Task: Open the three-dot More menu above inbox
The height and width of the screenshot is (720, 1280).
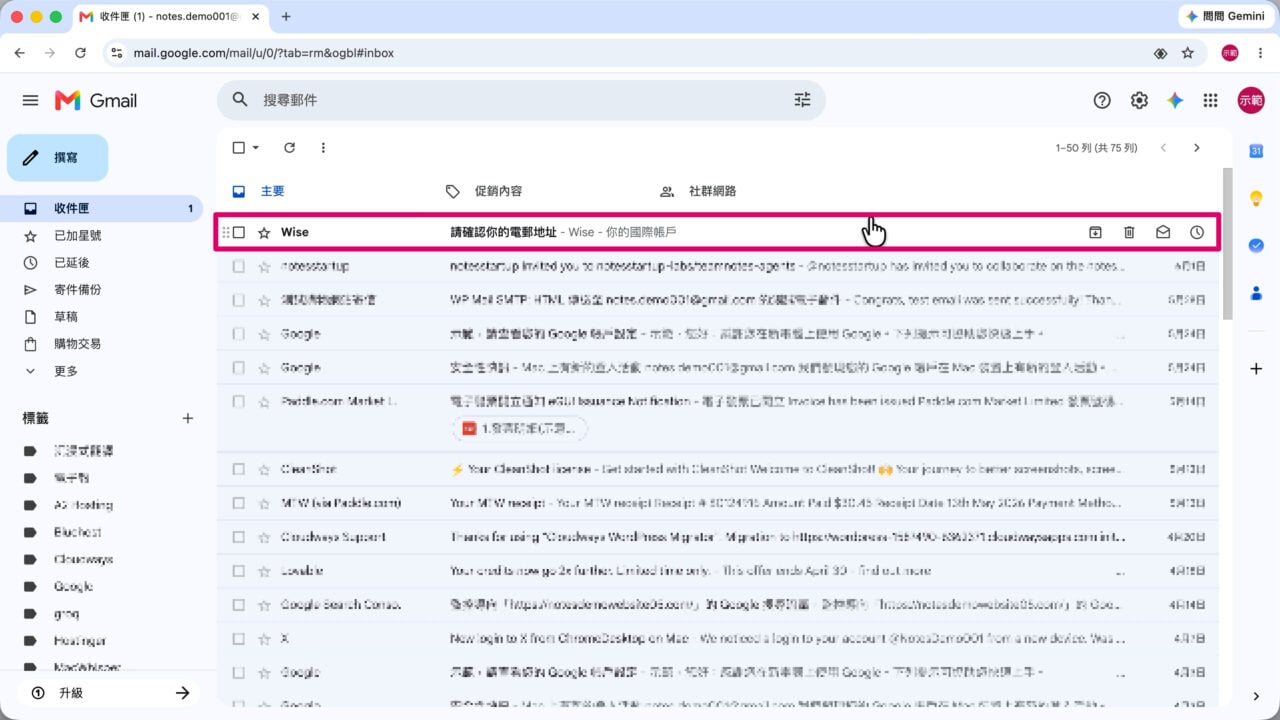Action: tap(323, 148)
